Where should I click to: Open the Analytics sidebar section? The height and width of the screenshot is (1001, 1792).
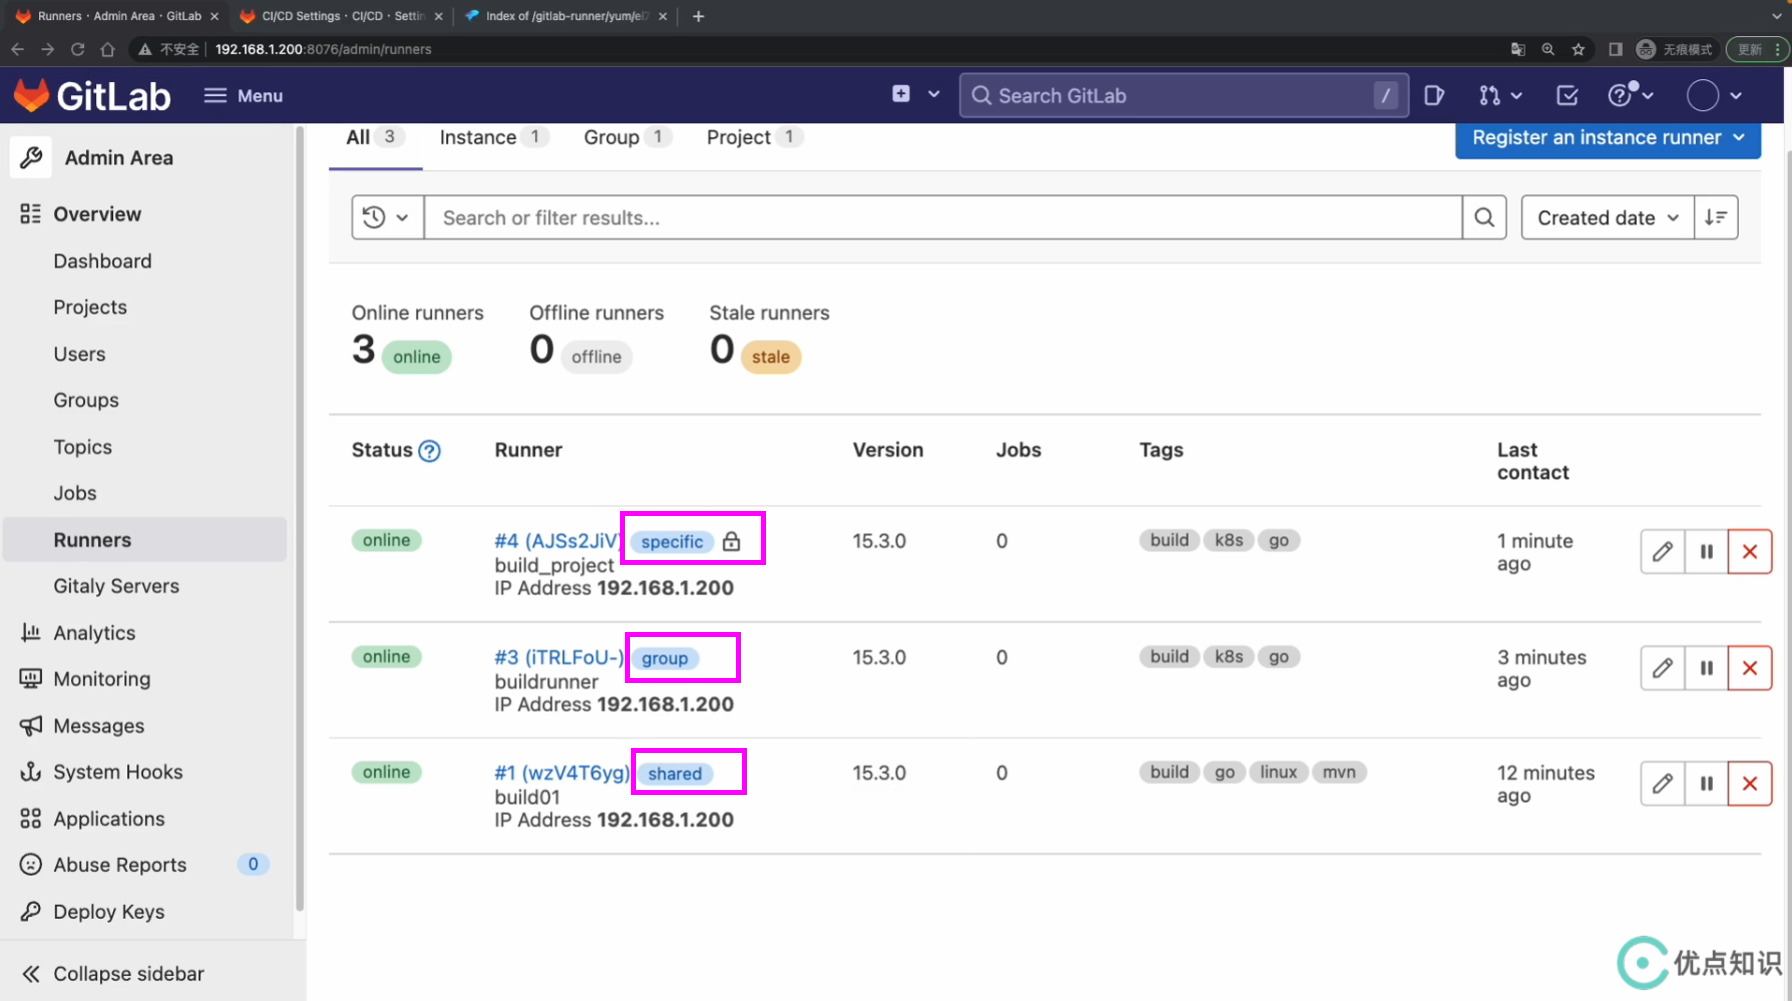point(94,633)
